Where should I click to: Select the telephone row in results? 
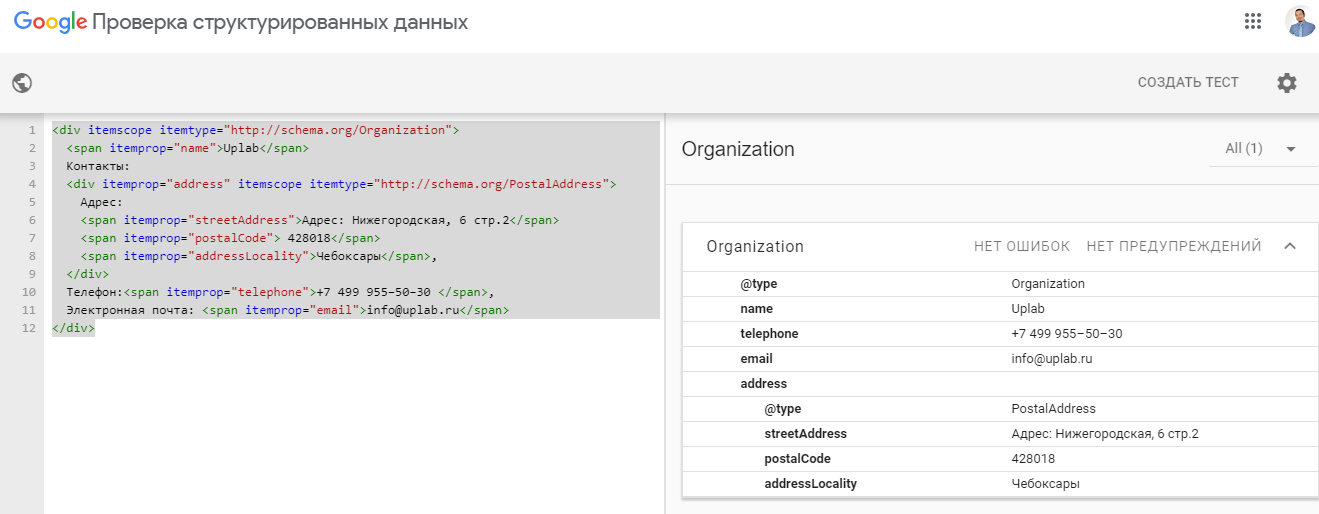click(x=1000, y=334)
